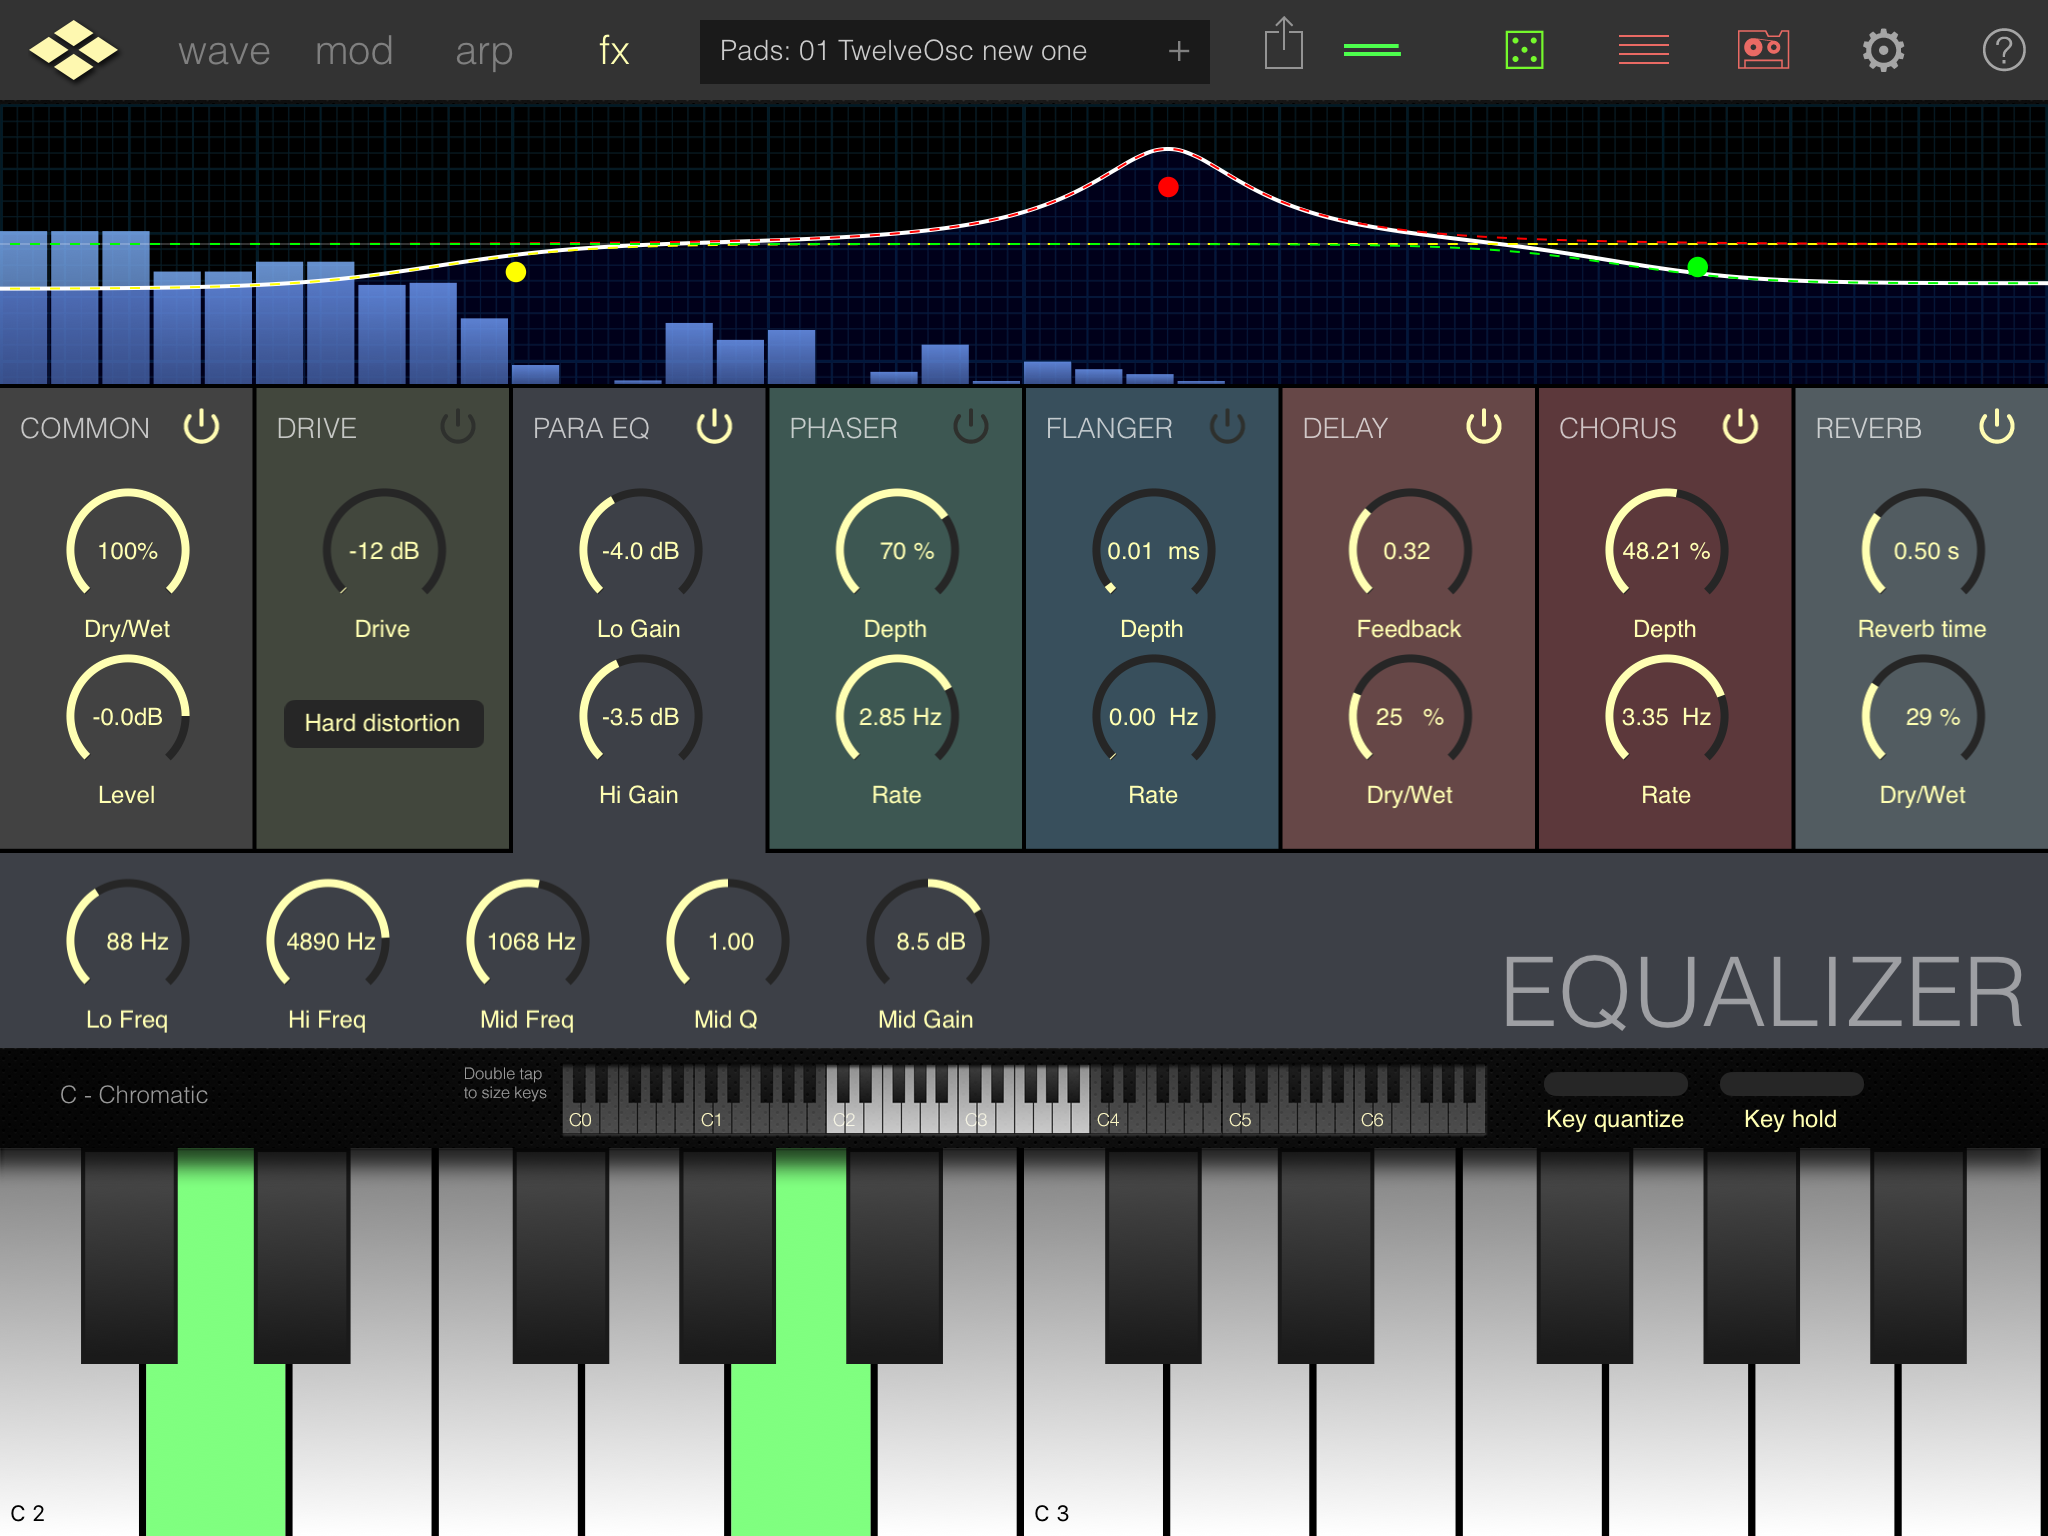The image size is (2048, 1536).
Task: Enable the PHASER power switch
Action: [971, 427]
